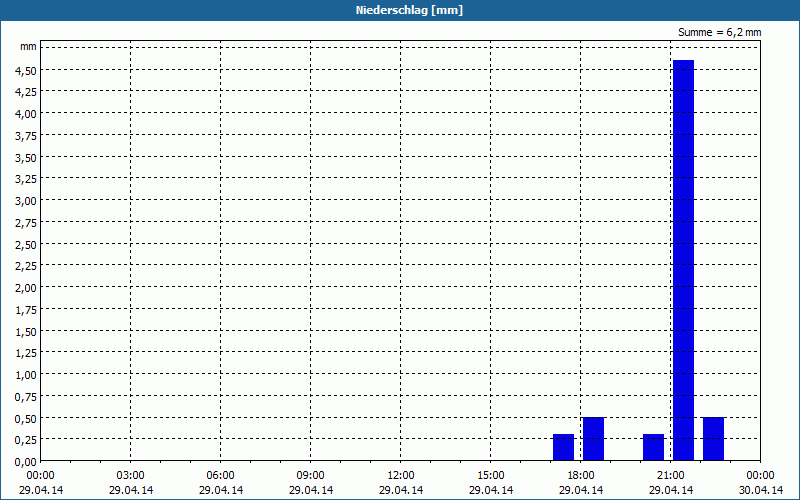
Task: Click the 1,00 y-axis value
Action: pos(26,375)
